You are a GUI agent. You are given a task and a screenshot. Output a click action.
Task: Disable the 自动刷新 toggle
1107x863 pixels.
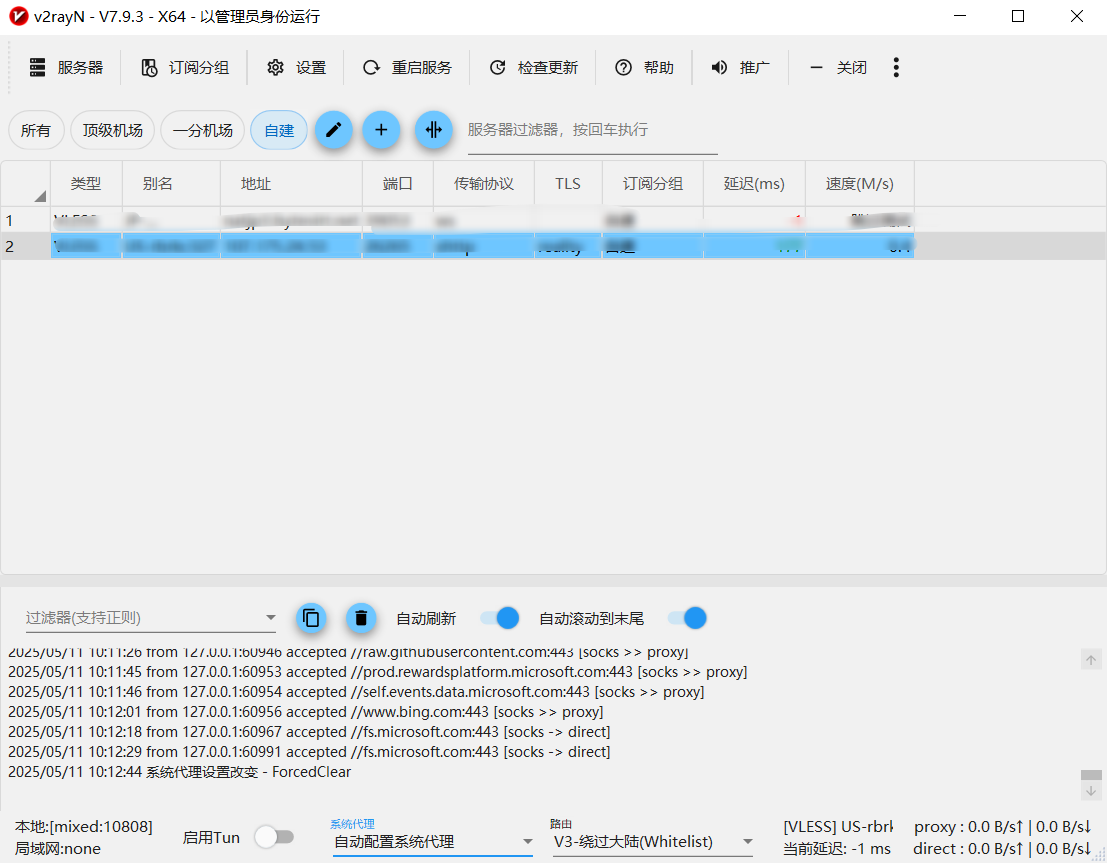pos(498,618)
